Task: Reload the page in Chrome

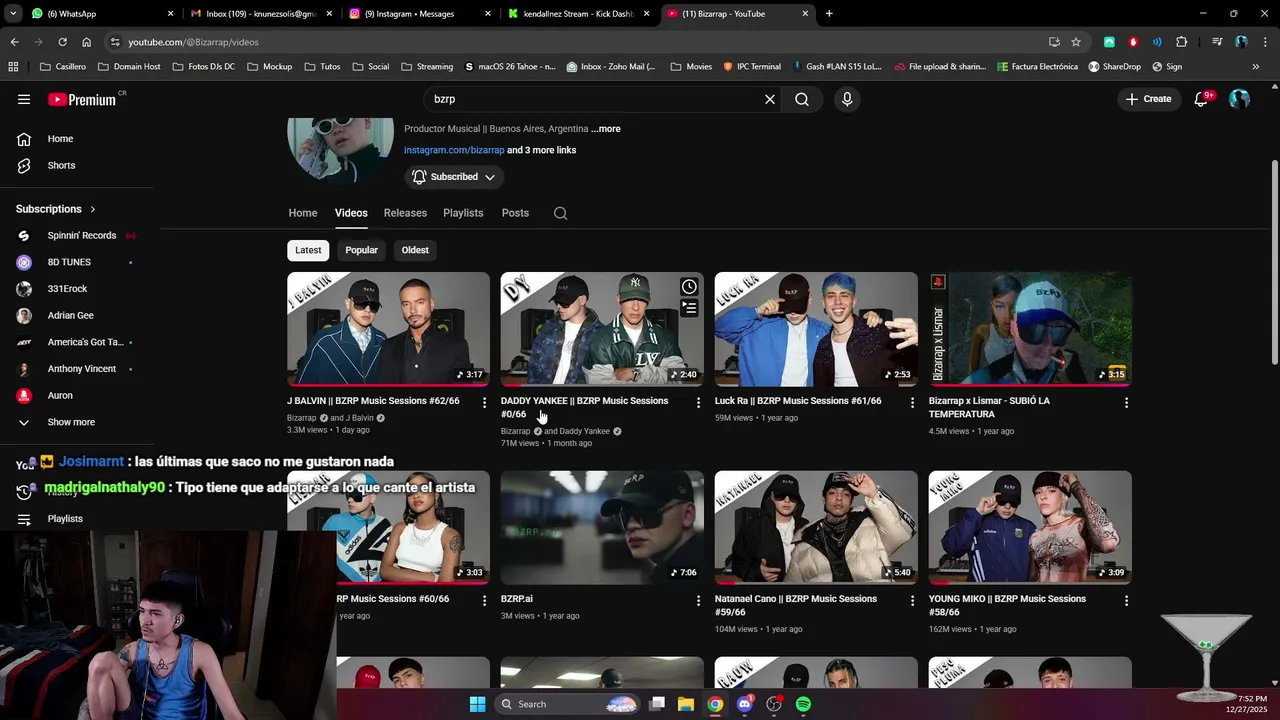Action: [x=62, y=42]
